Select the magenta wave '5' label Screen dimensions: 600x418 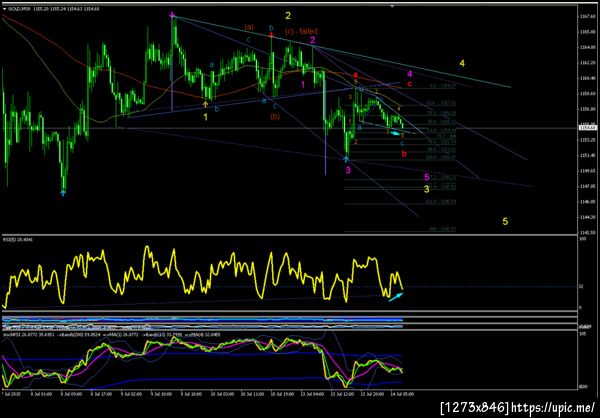(x=427, y=177)
